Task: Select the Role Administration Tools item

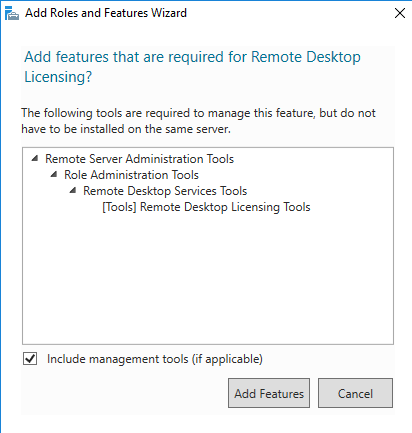Action: [131, 175]
